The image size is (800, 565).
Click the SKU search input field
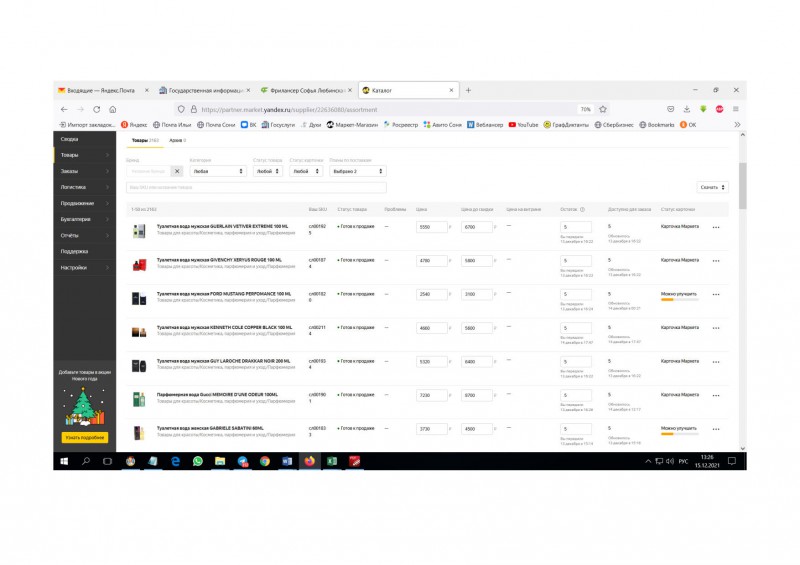256,187
